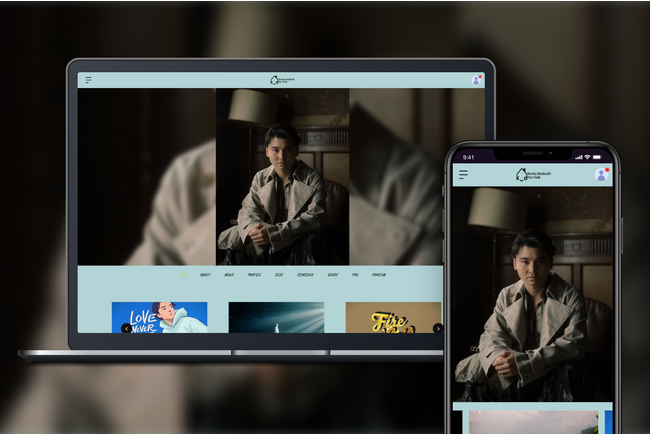Open the Fire carousel thumbnail
Image resolution: width=650 pixels, height=434 pixels.
pos(394,318)
